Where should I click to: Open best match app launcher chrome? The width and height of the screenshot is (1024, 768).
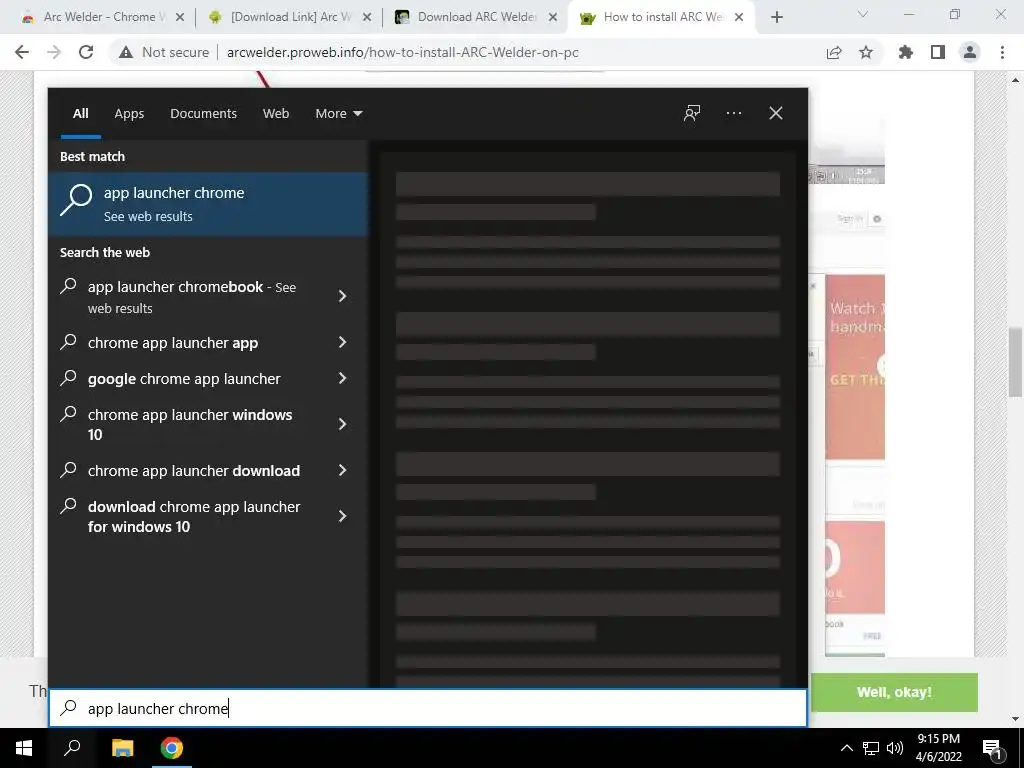[x=208, y=204]
